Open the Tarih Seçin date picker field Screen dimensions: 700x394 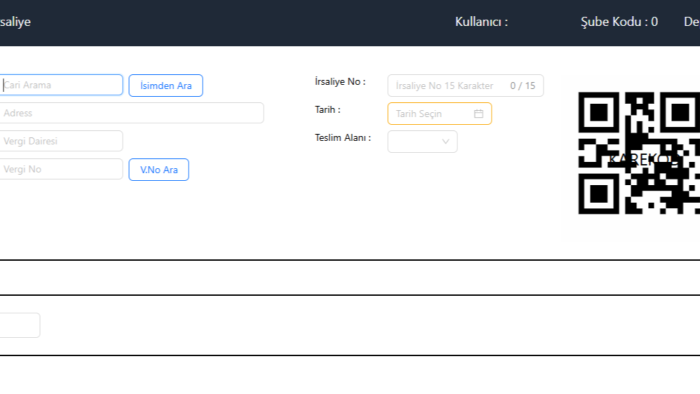pos(440,114)
